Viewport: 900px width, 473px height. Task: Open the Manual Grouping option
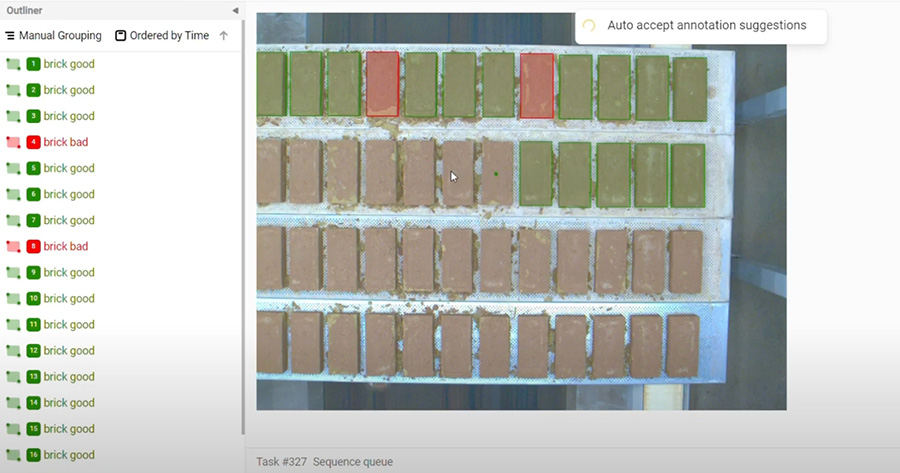tap(53, 36)
